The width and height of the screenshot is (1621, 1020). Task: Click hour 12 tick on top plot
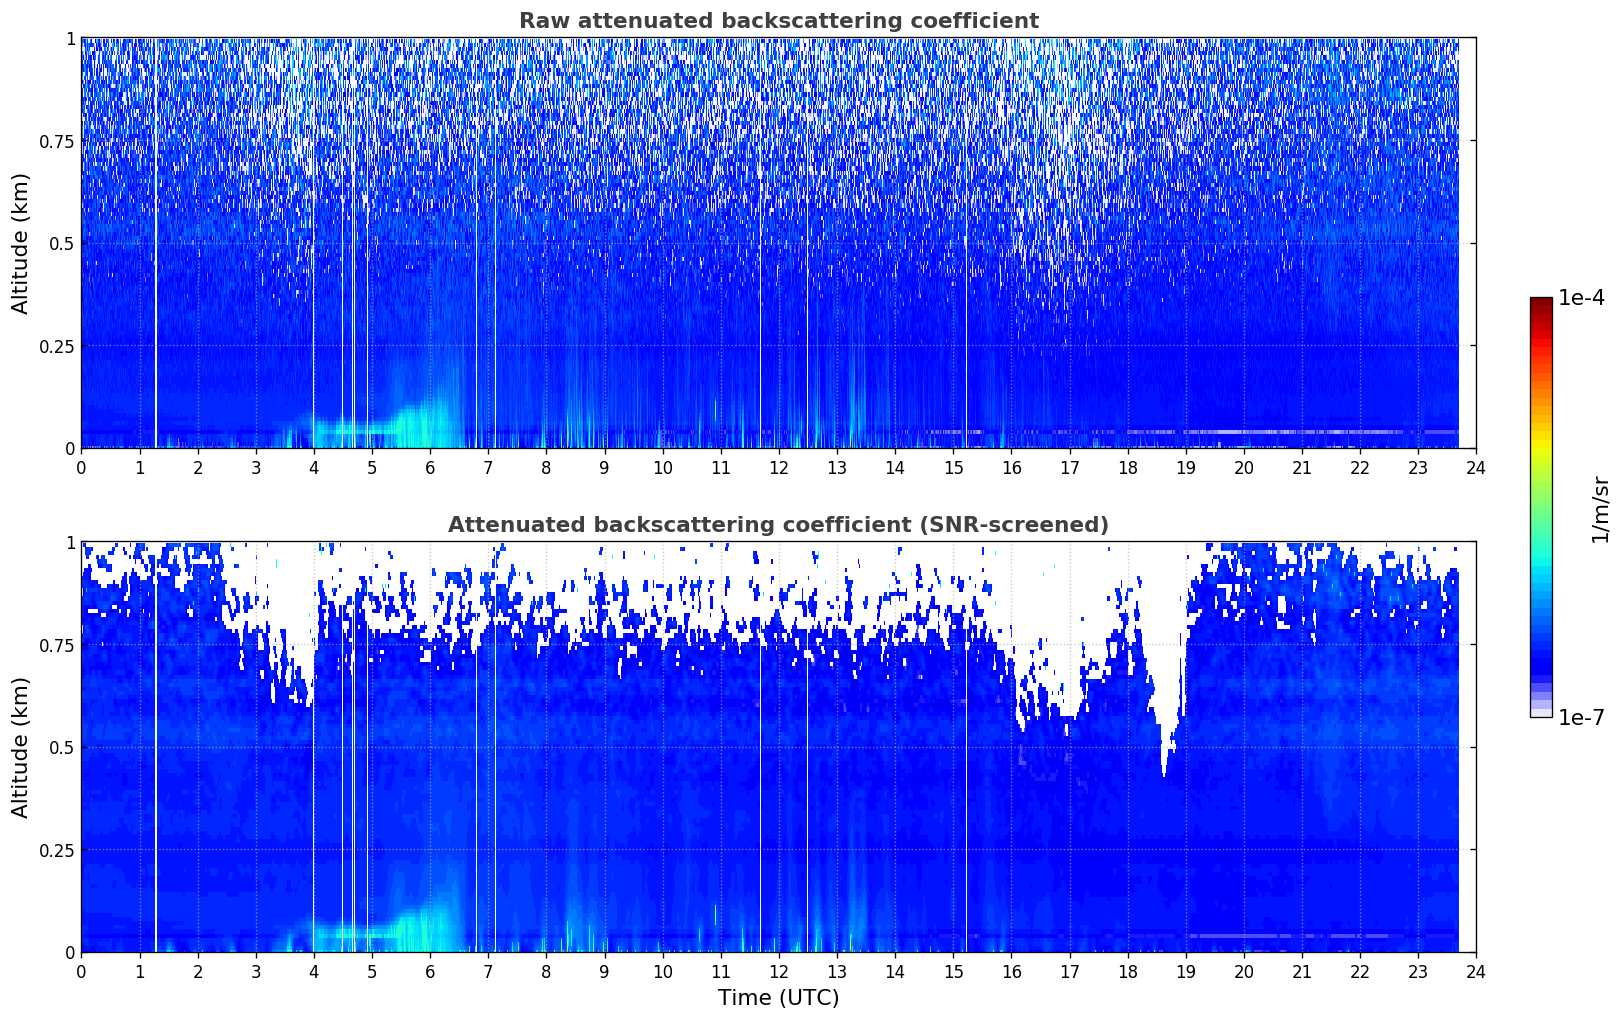(x=778, y=467)
